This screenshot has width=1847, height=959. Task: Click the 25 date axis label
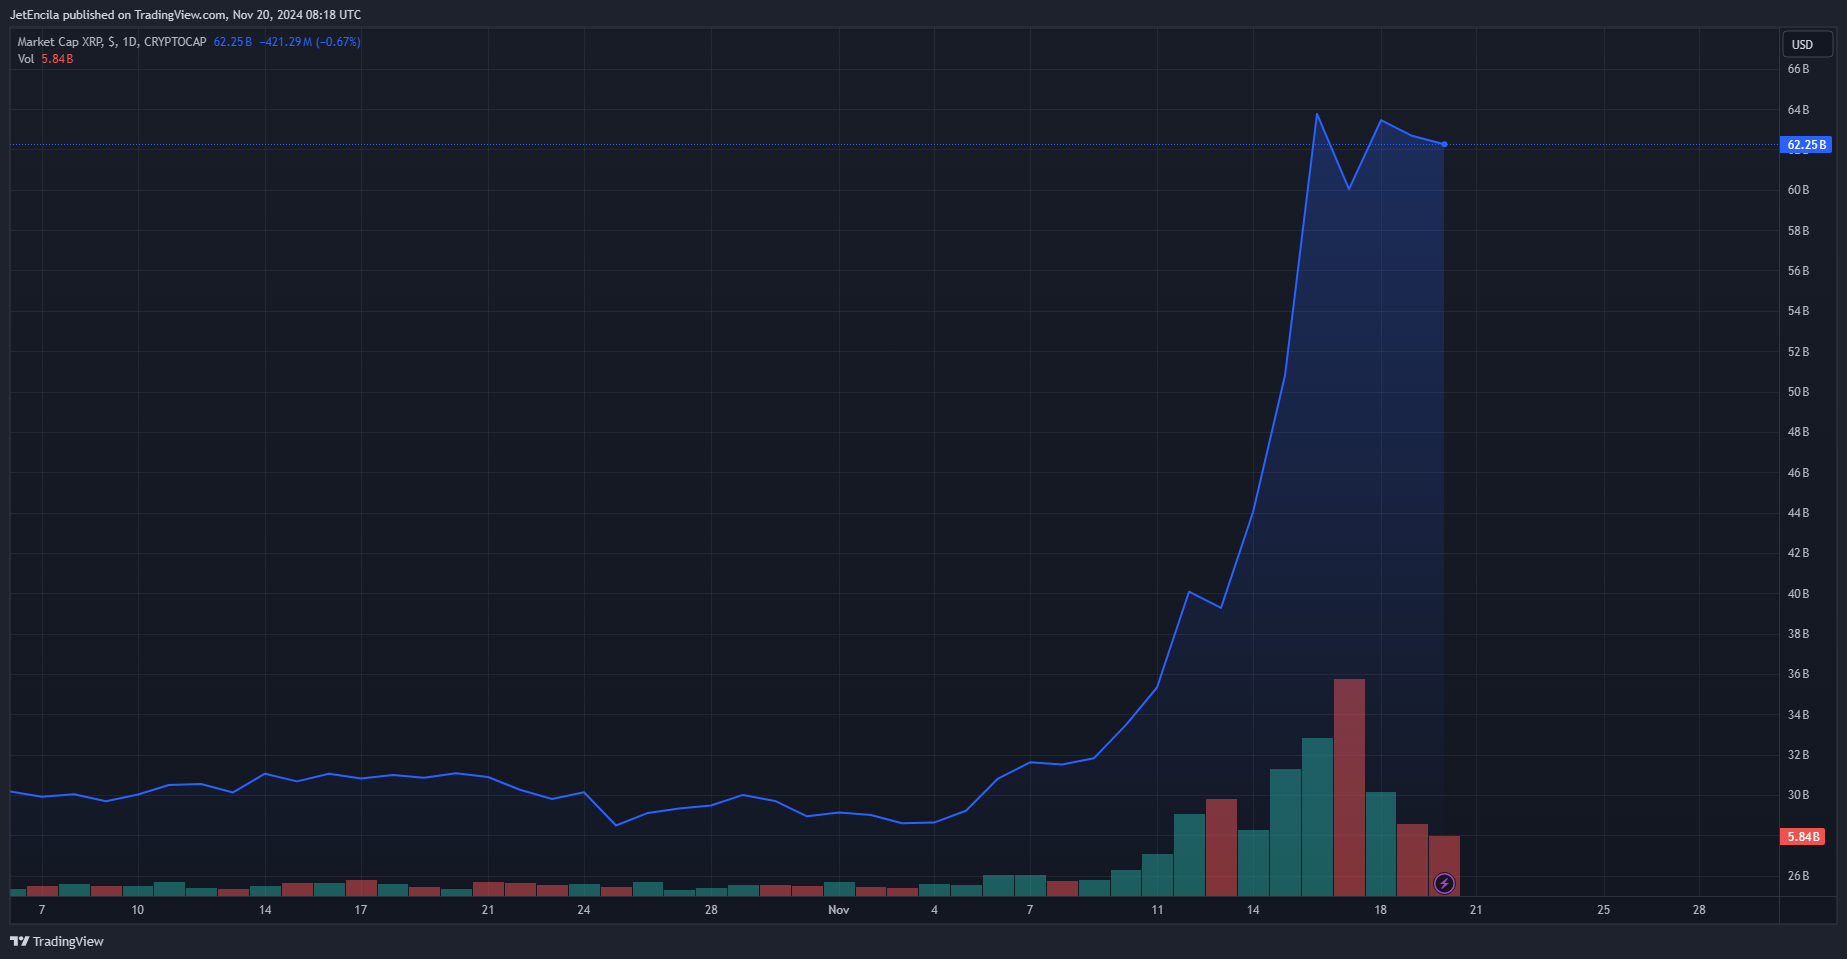coord(1603,910)
